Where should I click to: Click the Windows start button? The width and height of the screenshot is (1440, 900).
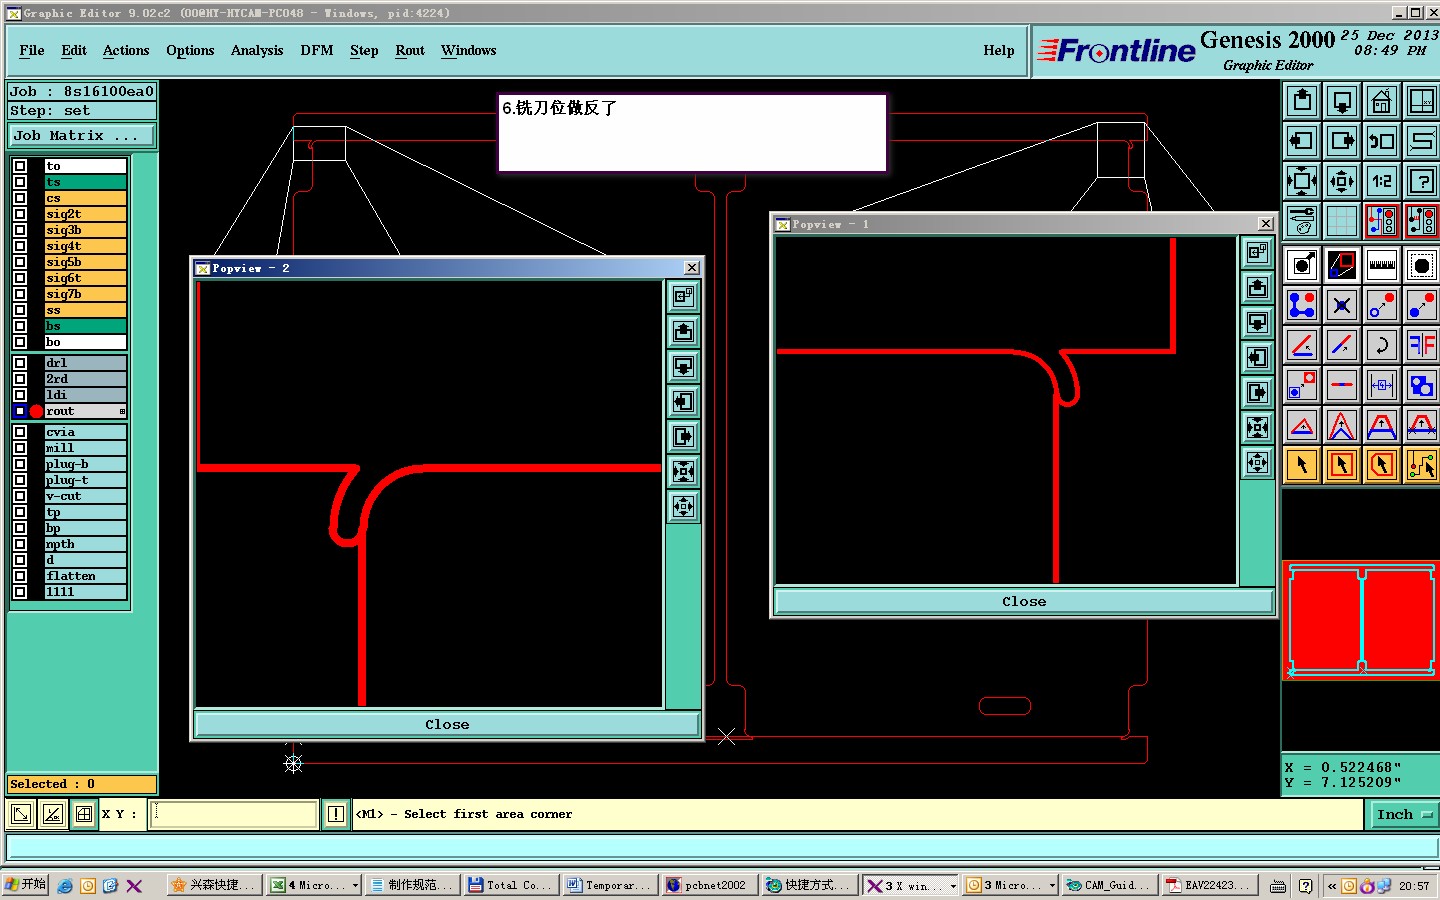[x=26, y=885]
